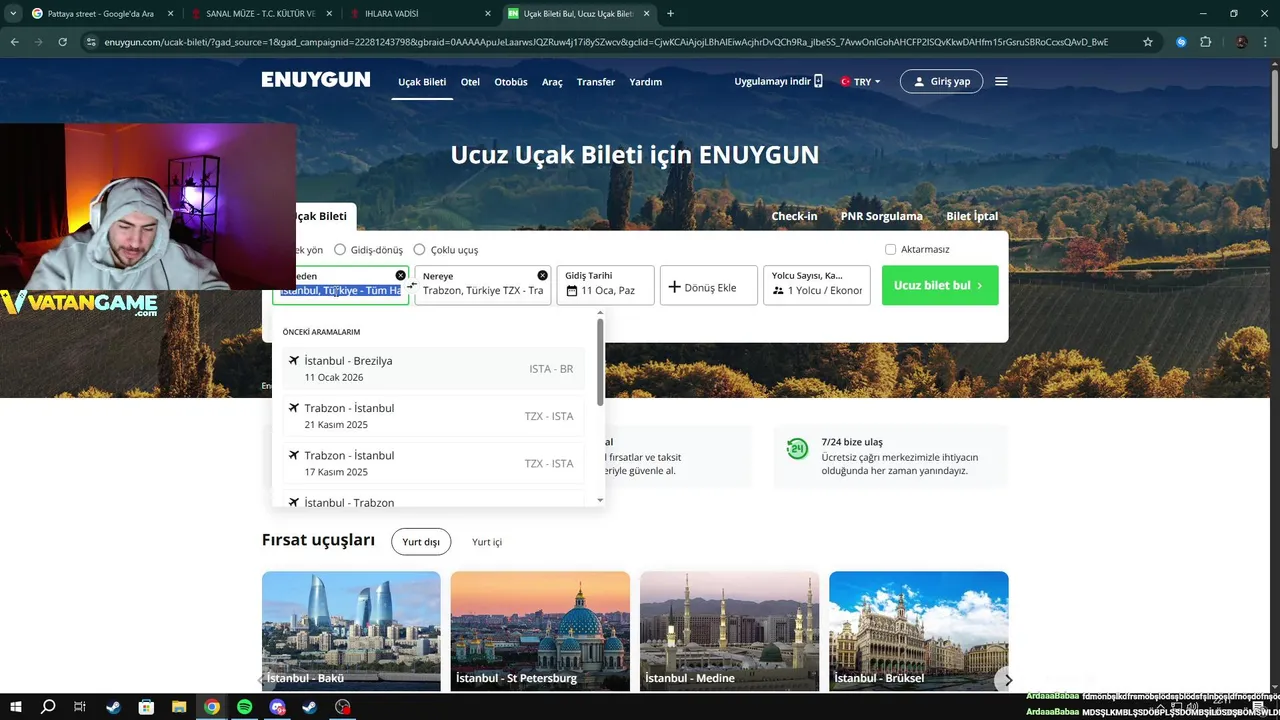Clear the Nereden field with X icon

(x=401, y=275)
